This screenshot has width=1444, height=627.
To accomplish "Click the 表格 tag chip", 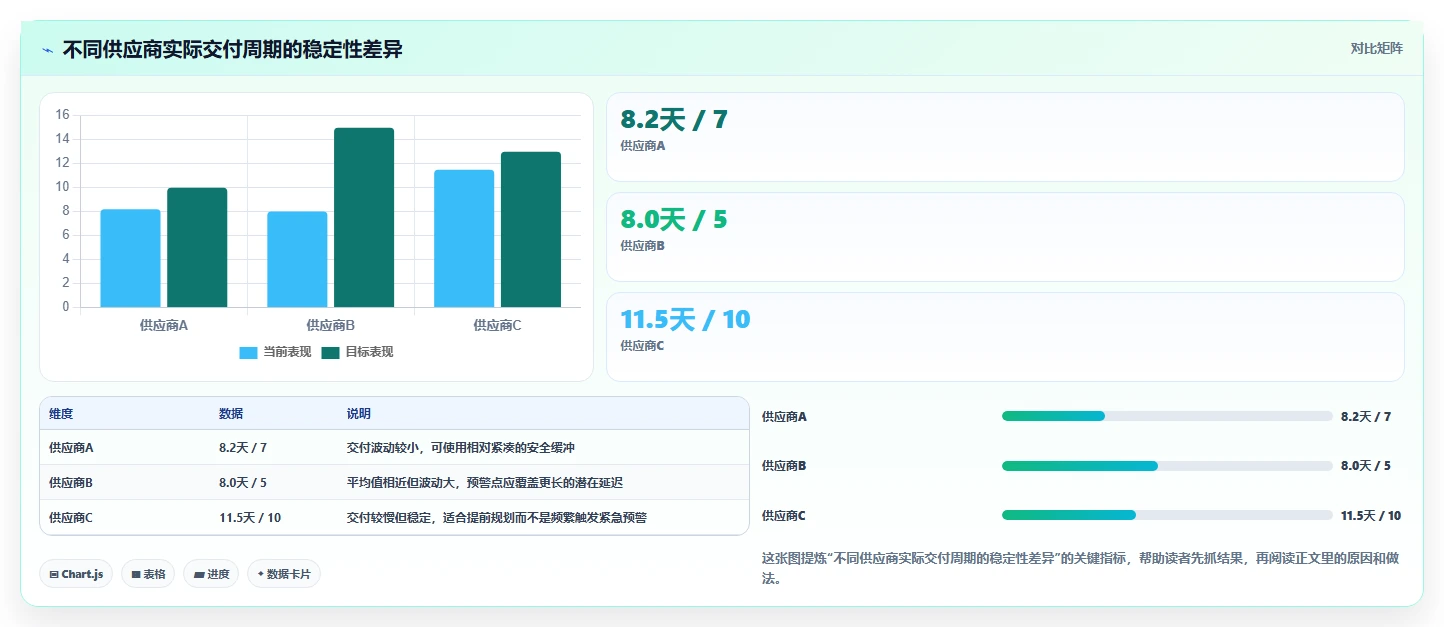I will 148,574.
